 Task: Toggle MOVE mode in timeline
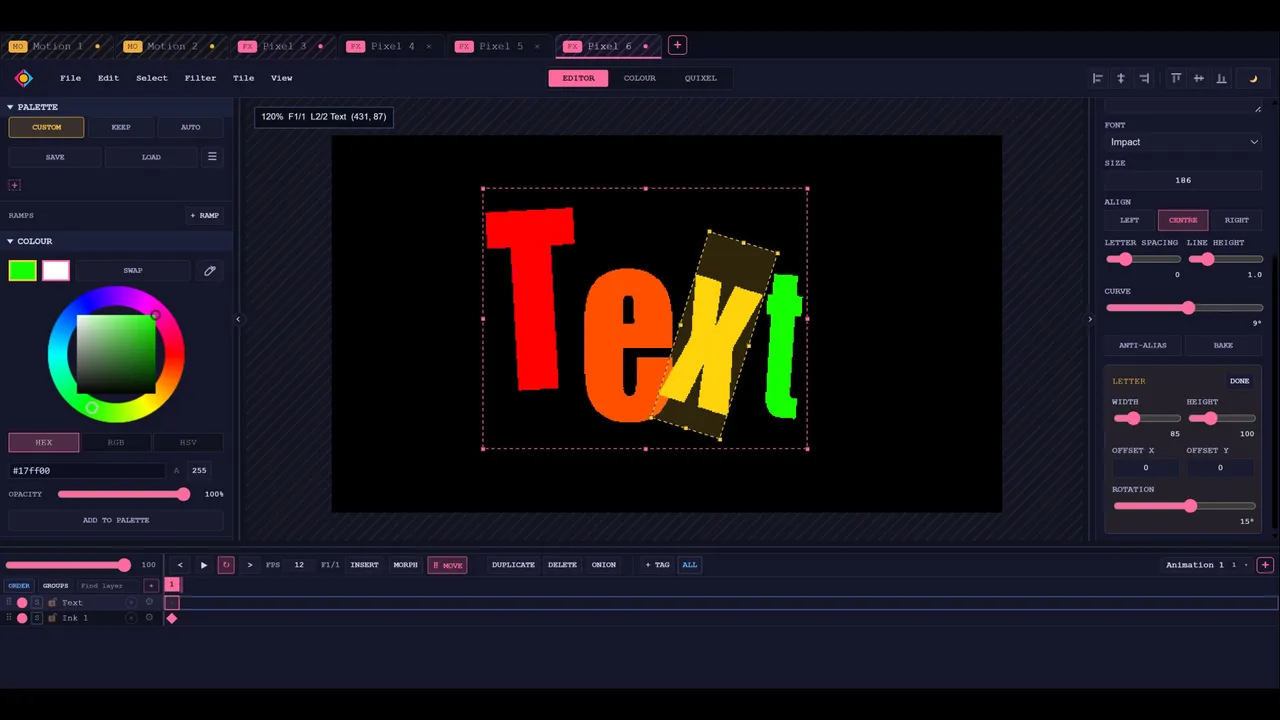(x=448, y=565)
